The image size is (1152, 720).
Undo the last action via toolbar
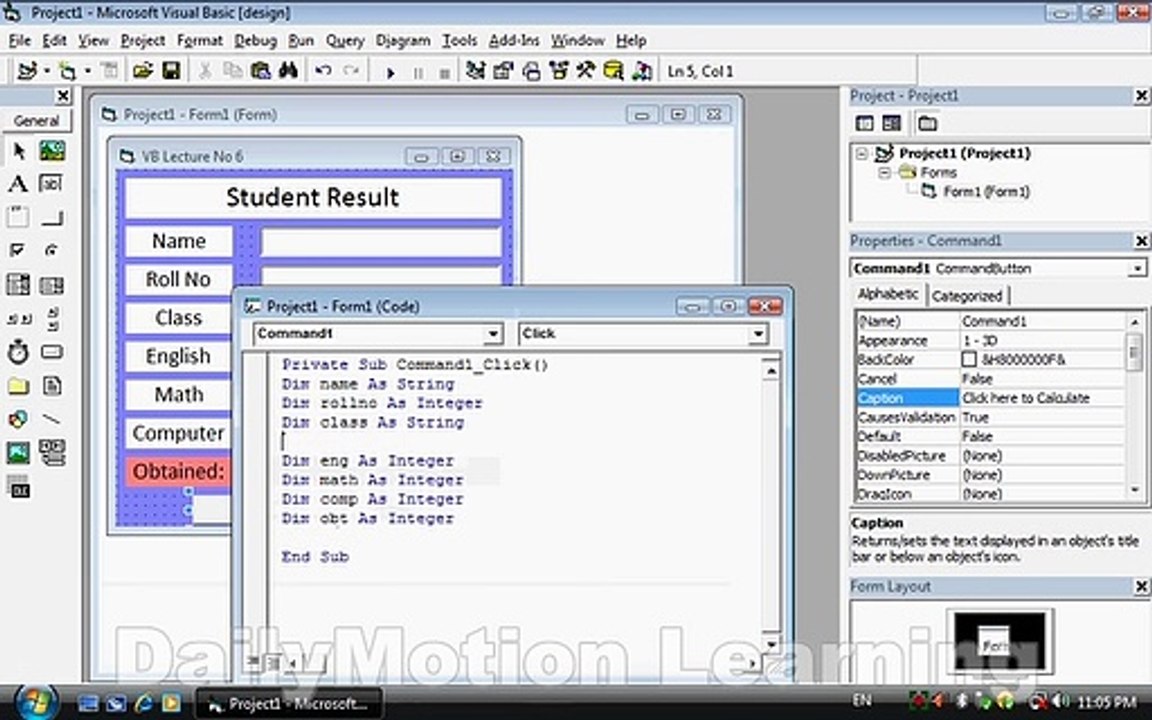[323, 71]
